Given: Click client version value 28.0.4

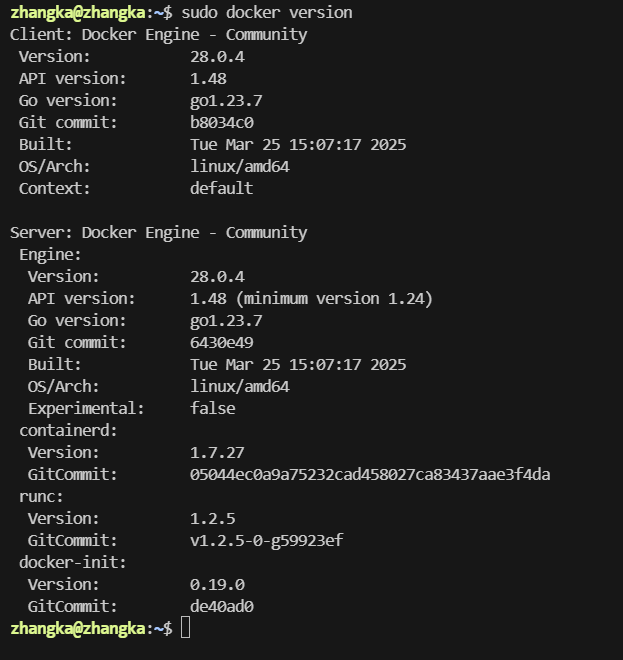Looking at the screenshot, I should pos(217,57).
